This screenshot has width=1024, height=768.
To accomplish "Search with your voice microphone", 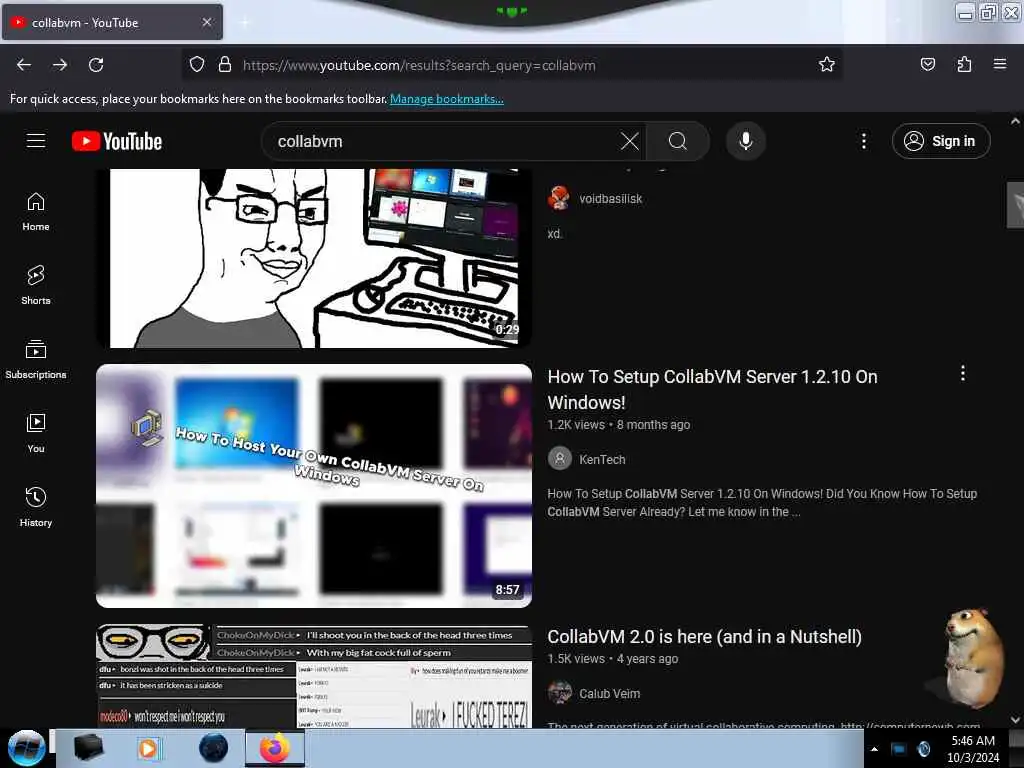I will [746, 141].
